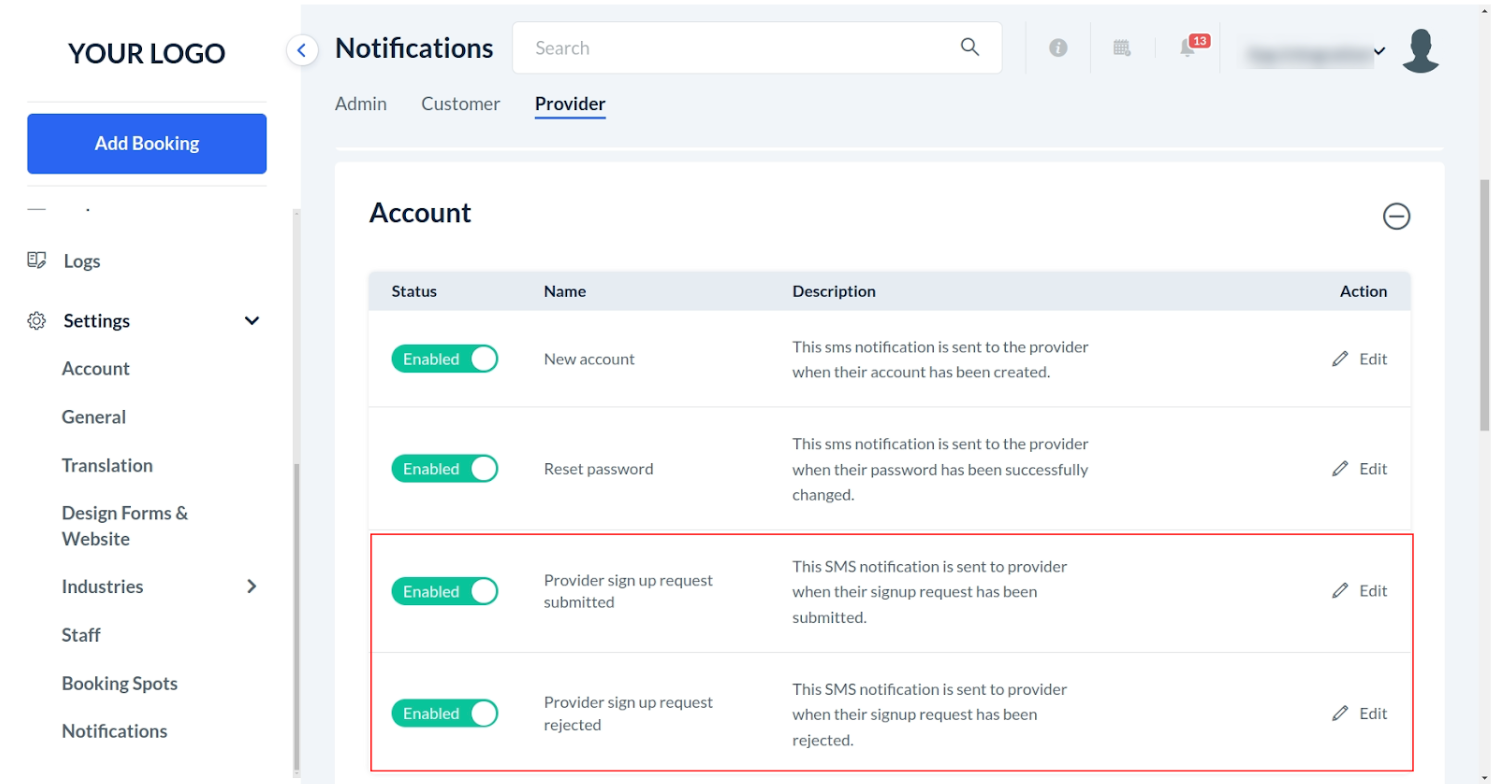Disable Provider sign up request rejected toggle

click(445, 714)
